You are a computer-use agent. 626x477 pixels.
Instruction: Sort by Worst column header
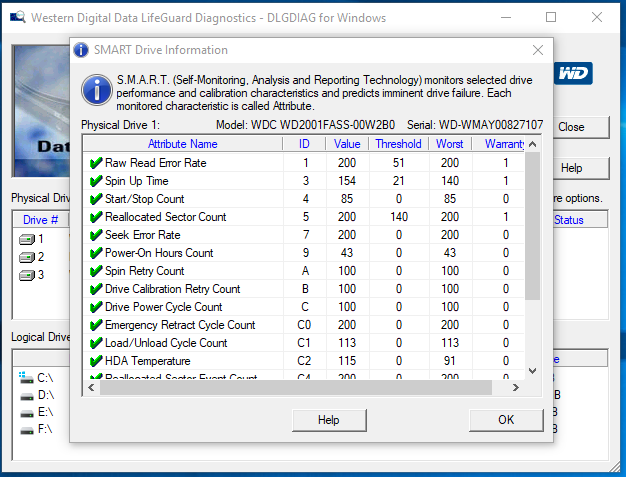click(x=450, y=144)
